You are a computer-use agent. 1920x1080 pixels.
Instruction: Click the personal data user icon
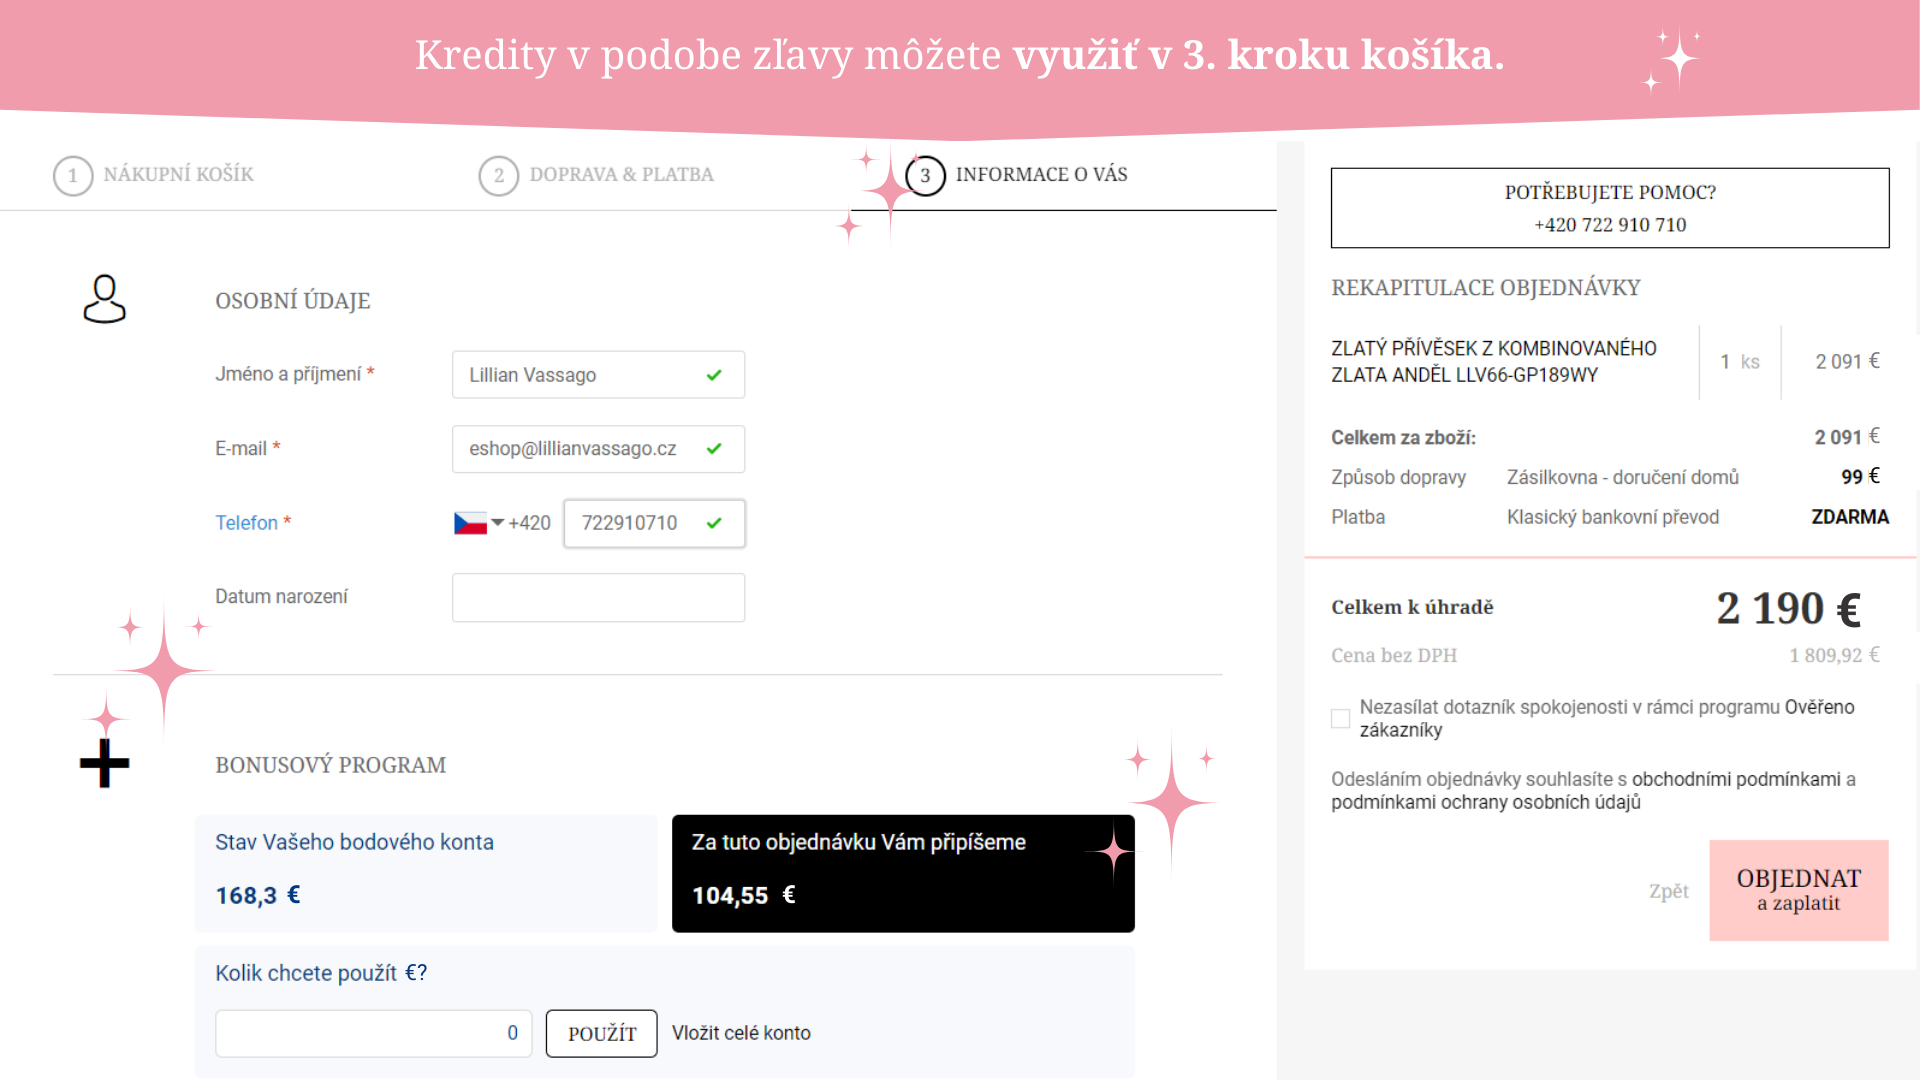point(104,299)
